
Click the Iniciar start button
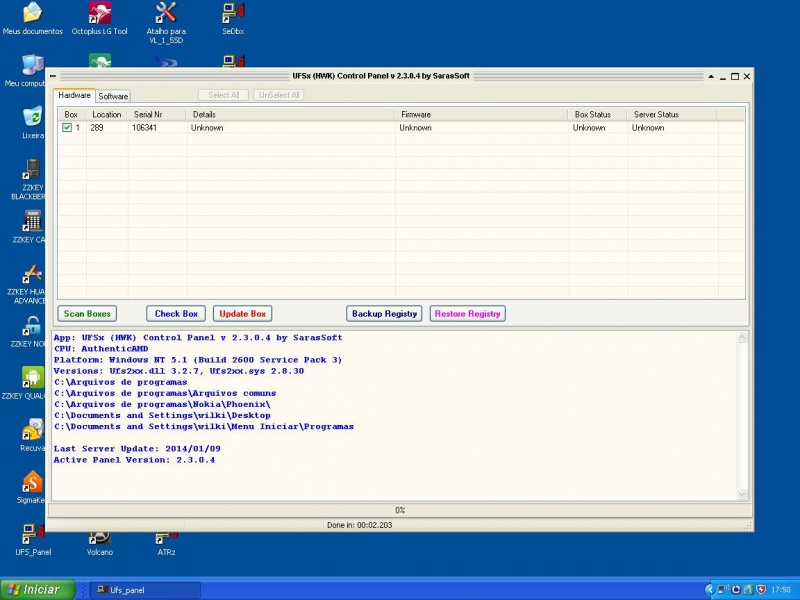pyautogui.click(x=38, y=590)
